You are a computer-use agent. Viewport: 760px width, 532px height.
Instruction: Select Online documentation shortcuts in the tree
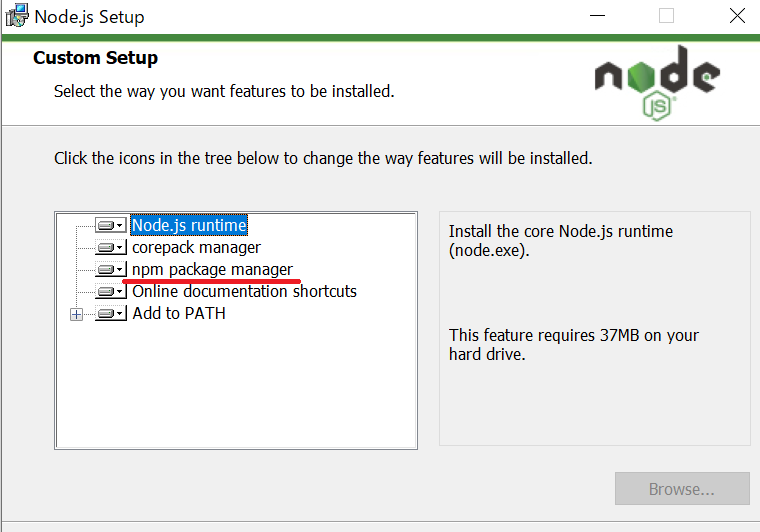[244, 292]
